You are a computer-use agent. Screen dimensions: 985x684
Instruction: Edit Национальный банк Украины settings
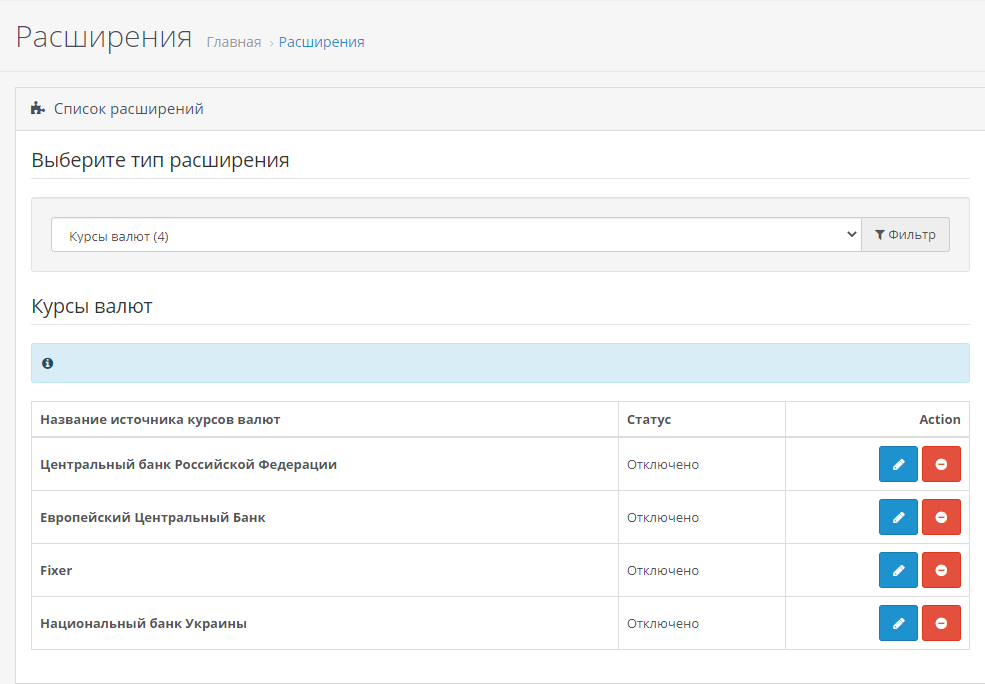[x=898, y=623]
